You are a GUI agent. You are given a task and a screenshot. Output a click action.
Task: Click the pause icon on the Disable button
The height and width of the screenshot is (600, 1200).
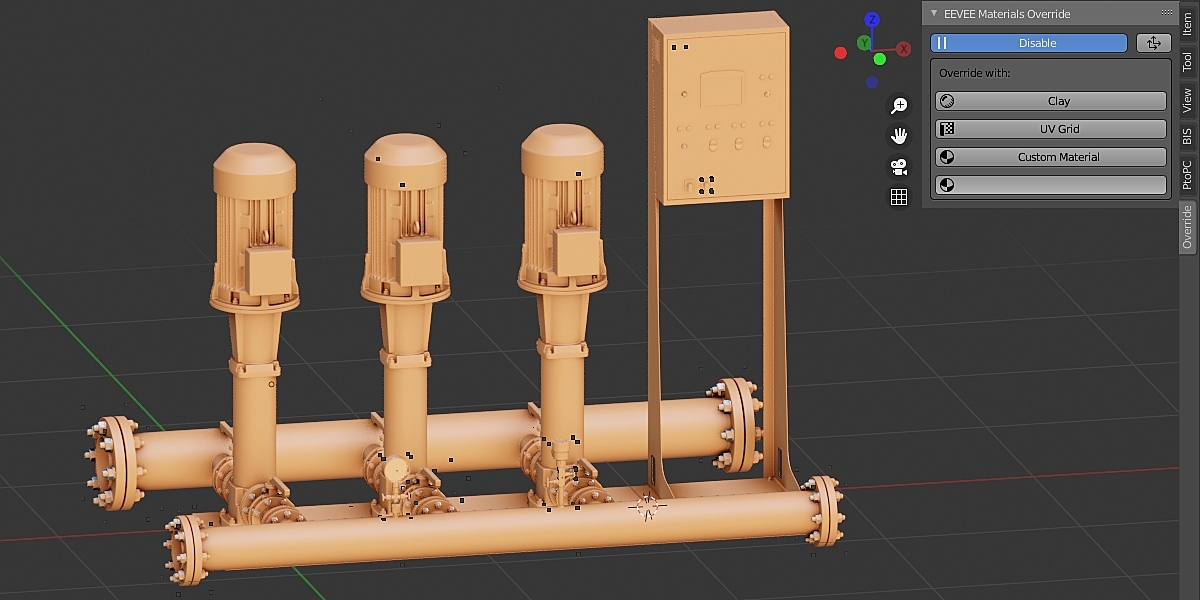pos(941,42)
